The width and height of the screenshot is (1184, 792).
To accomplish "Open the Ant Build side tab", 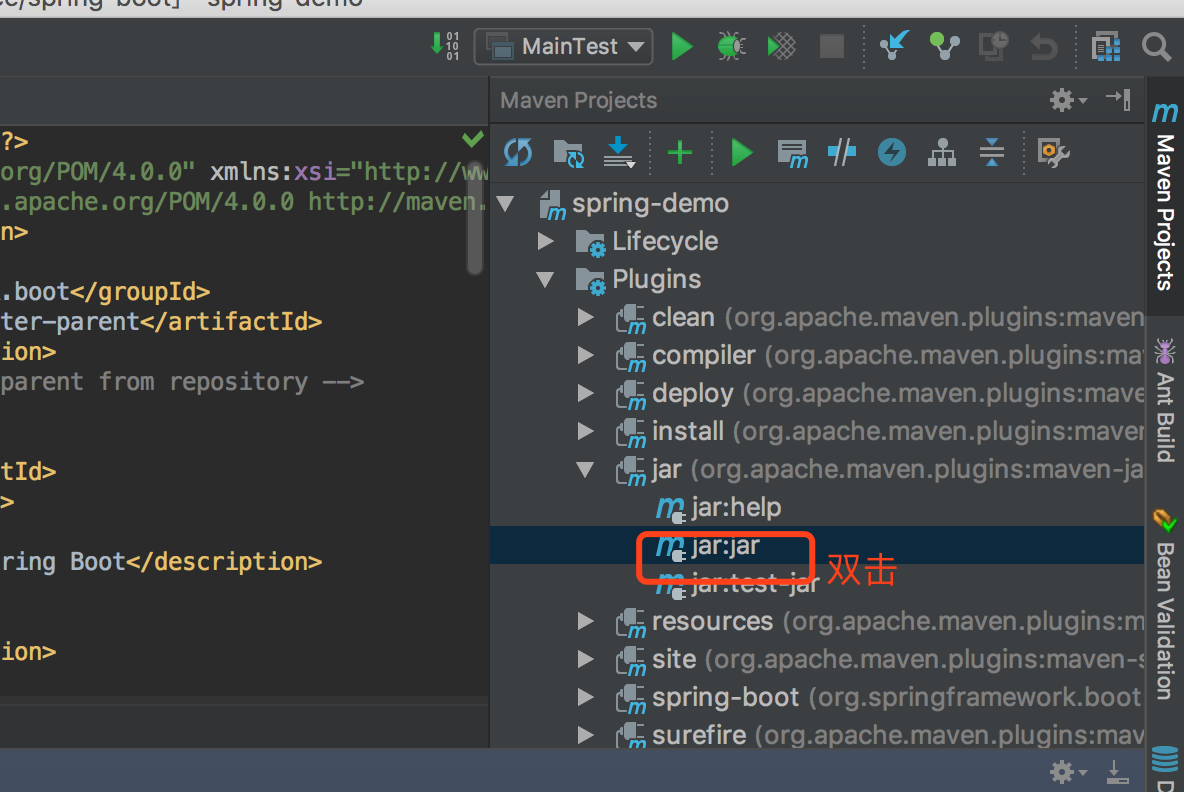I will [1165, 400].
